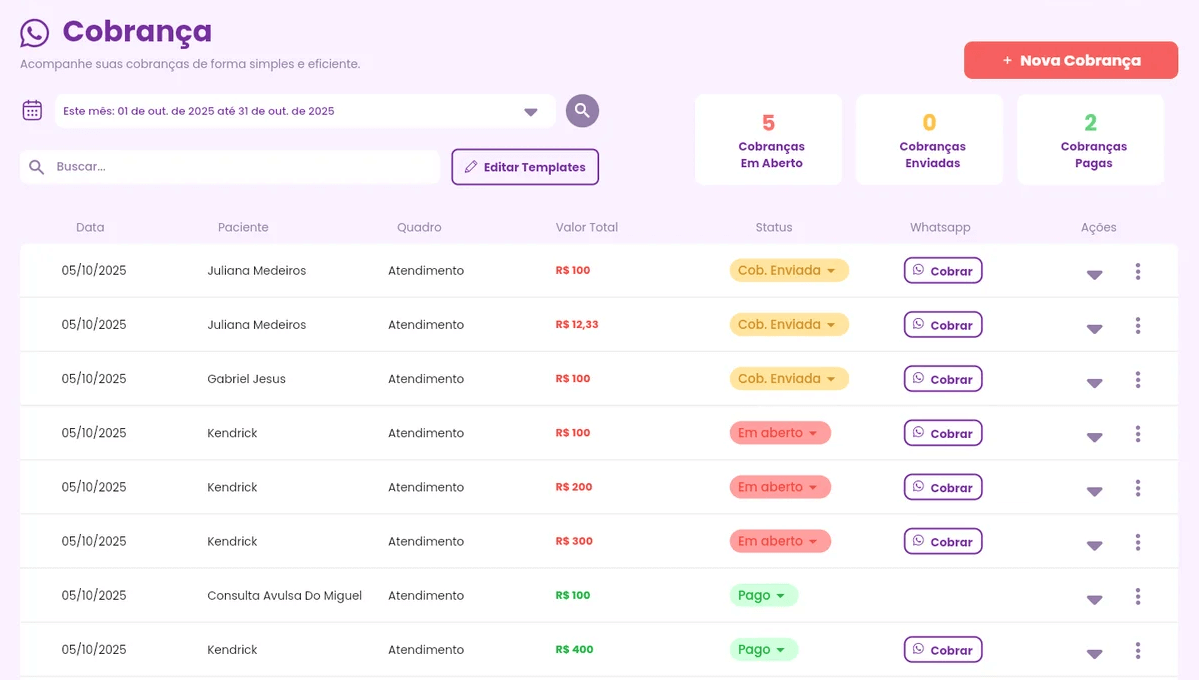
Task: Create a new charge with Nova Cobrança
Action: pyautogui.click(x=1070, y=60)
